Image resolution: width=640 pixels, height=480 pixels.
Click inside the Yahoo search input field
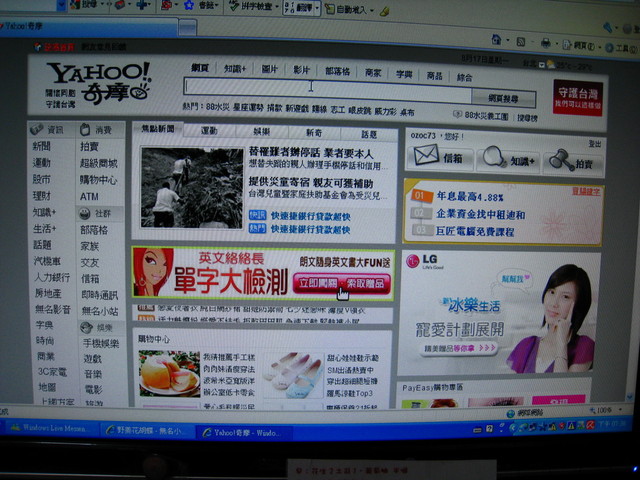pyautogui.click(x=327, y=89)
